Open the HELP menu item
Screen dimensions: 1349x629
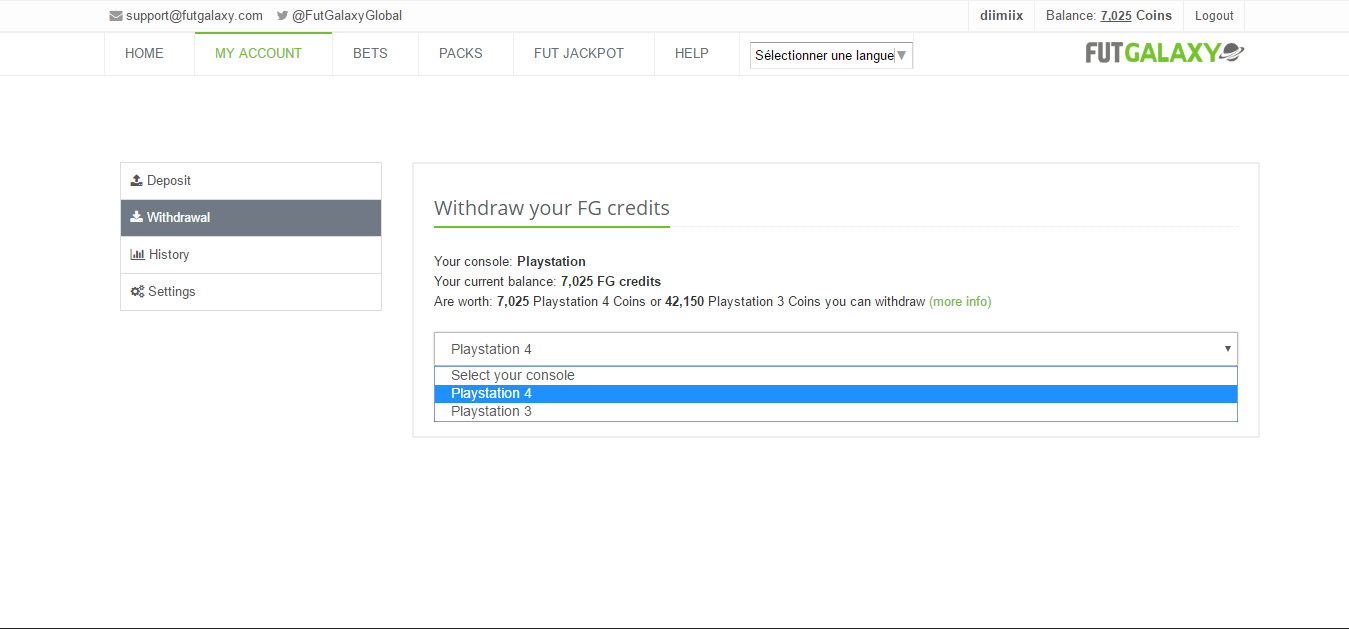click(692, 54)
